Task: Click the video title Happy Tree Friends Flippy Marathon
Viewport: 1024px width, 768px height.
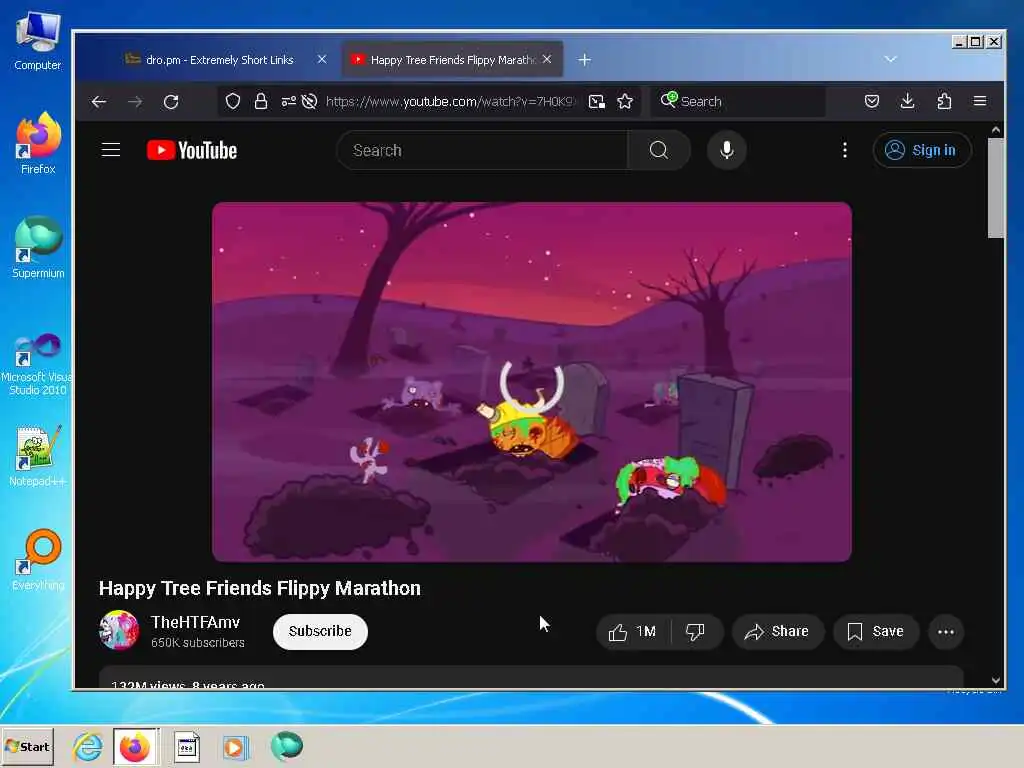Action: coord(260,588)
